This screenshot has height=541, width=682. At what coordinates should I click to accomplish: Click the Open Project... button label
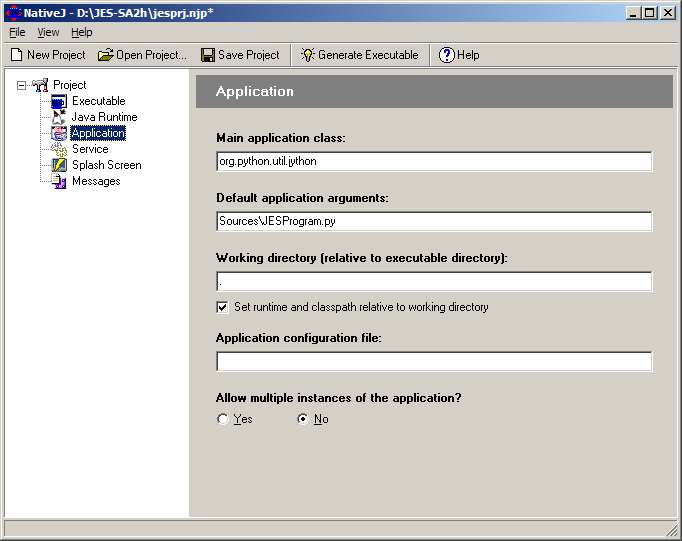pos(151,55)
